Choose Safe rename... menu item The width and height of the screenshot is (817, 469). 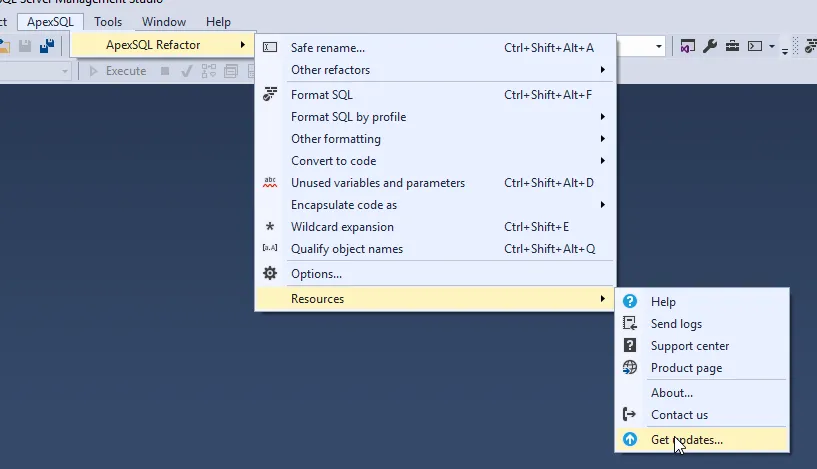click(x=435, y=47)
